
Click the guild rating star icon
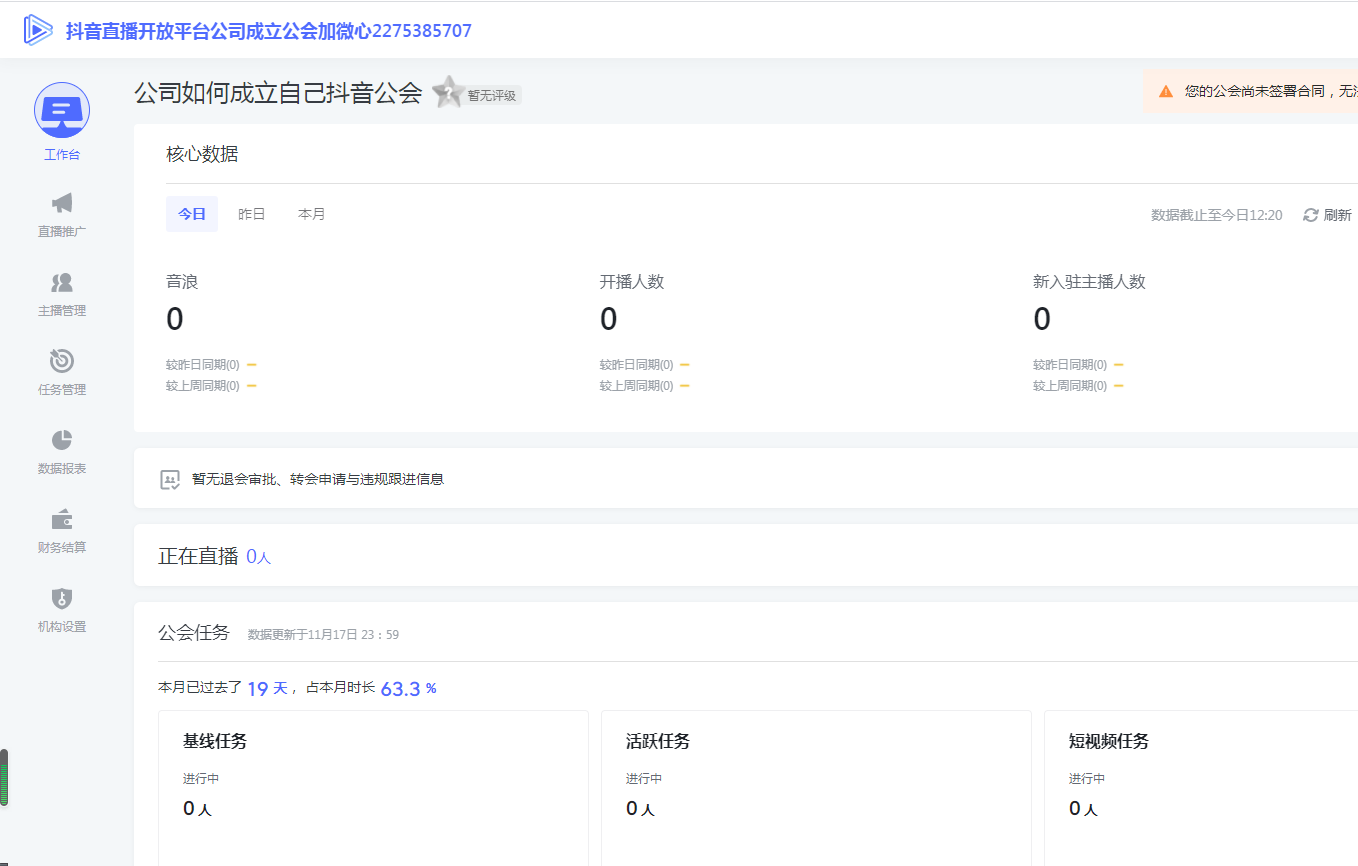(x=448, y=92)
